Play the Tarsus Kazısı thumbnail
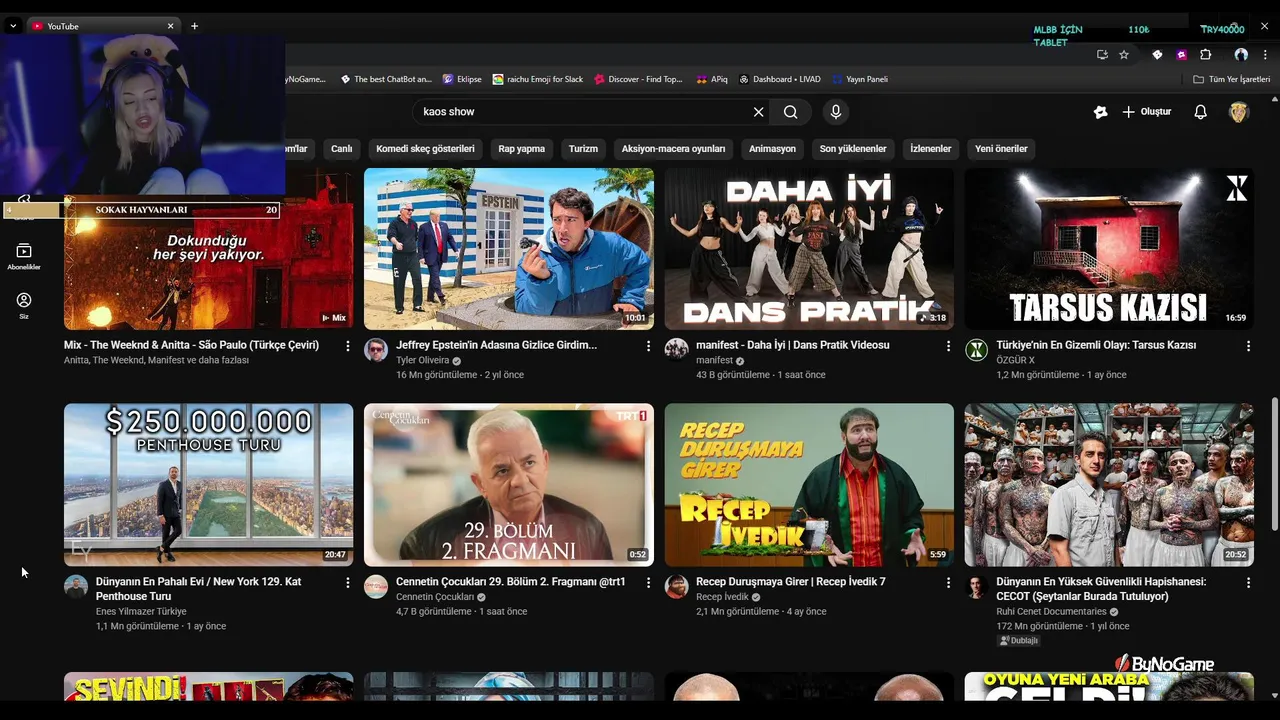Viewport: 1280px width, 720px height. [1109, 248]
